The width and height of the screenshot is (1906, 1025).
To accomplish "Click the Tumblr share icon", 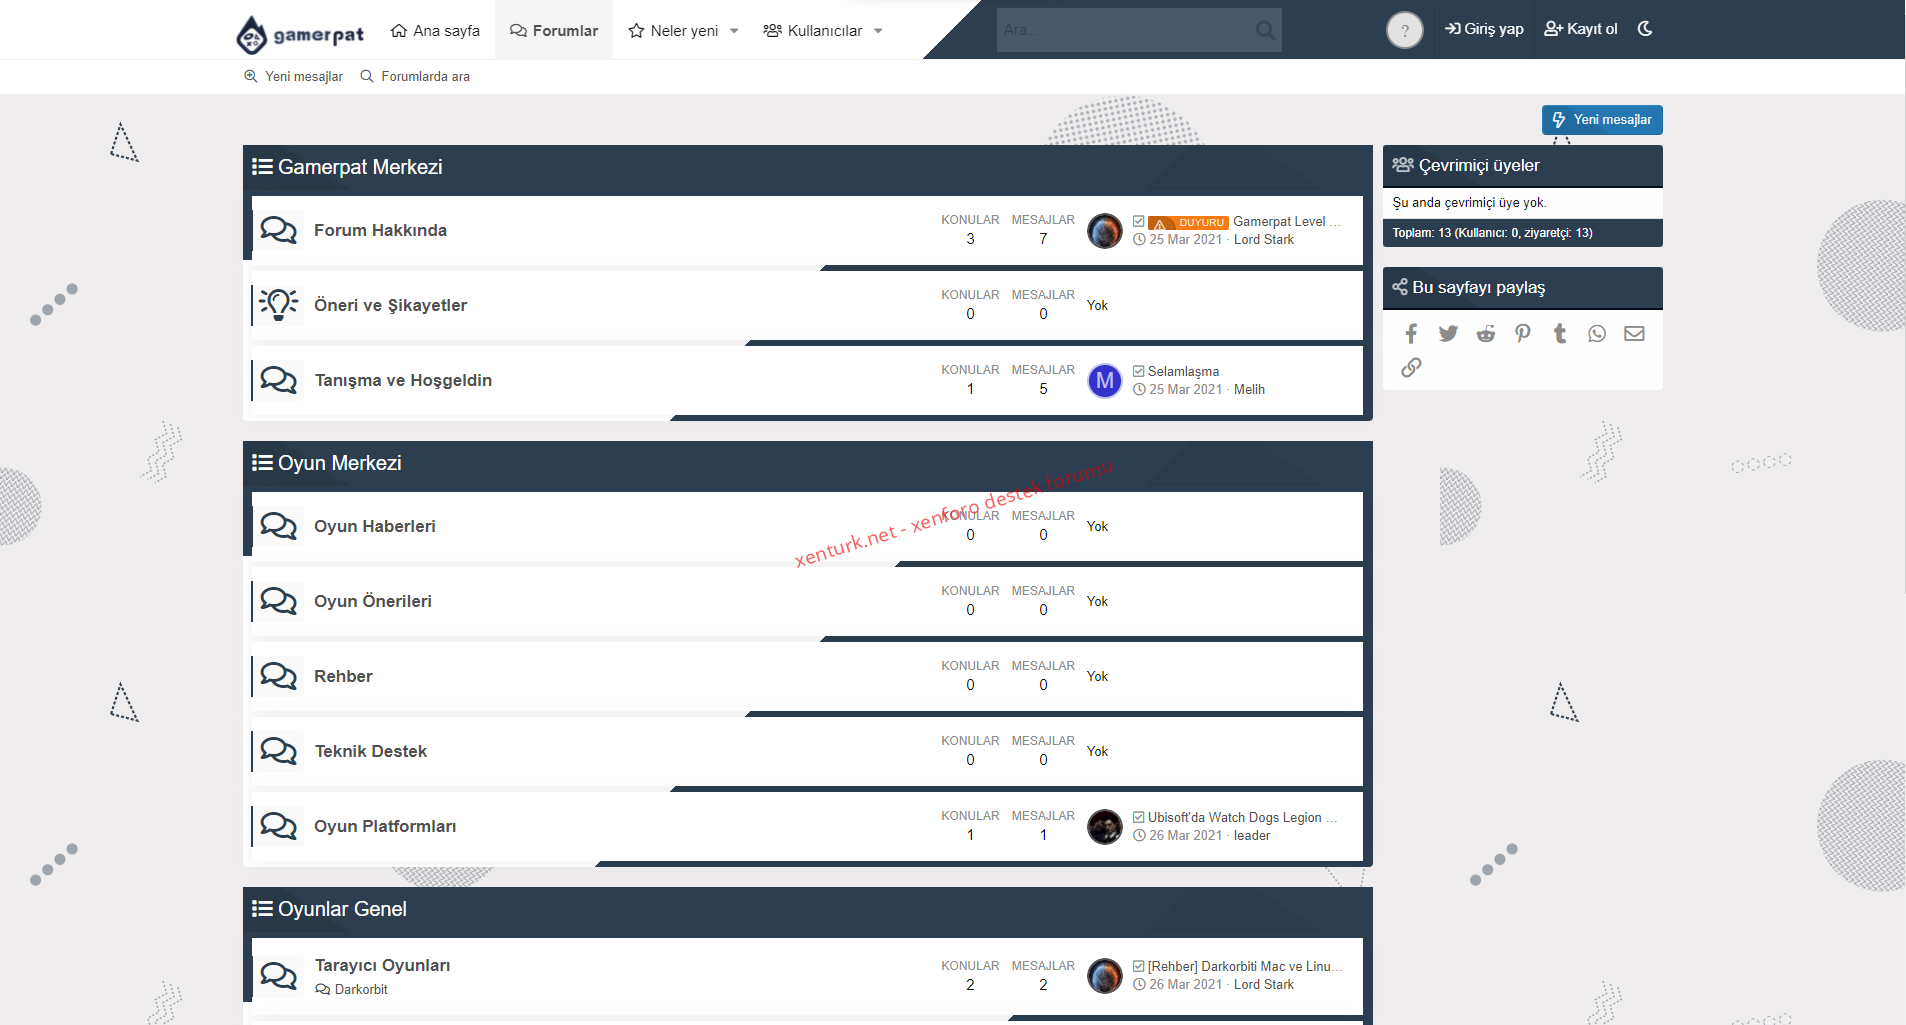I will [x=1560, y=334].
